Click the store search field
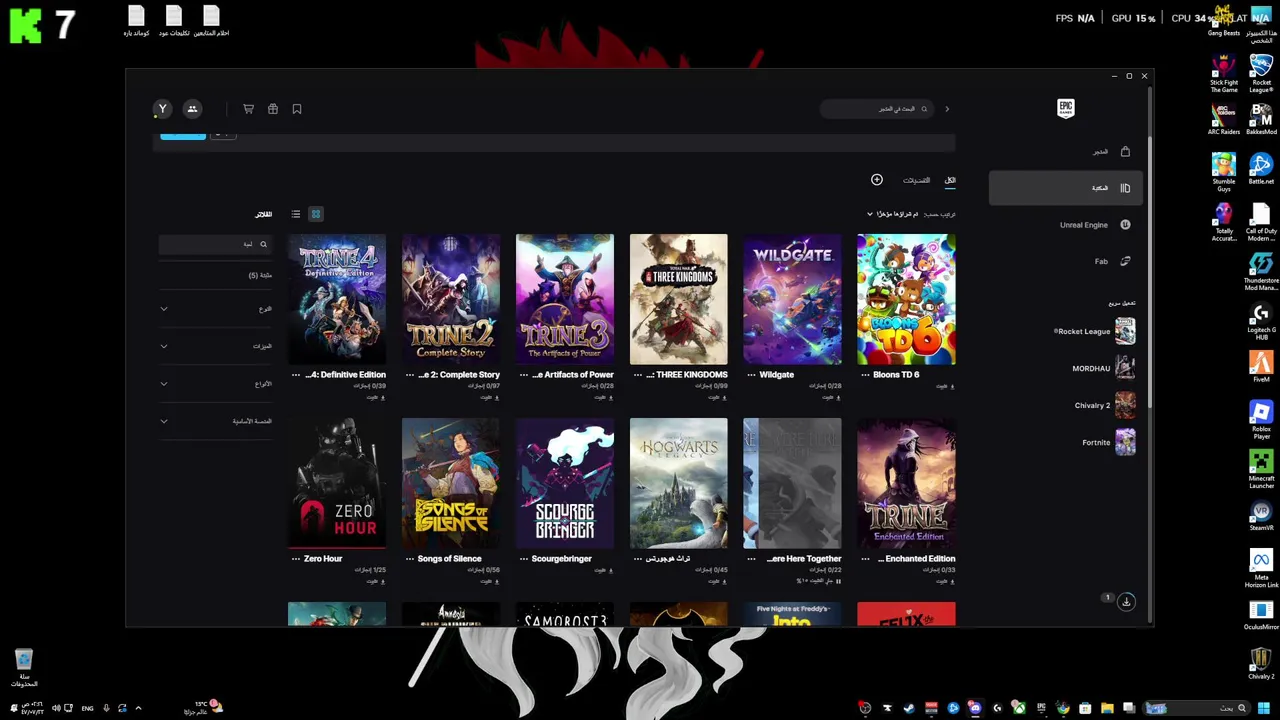 [876, 109]
